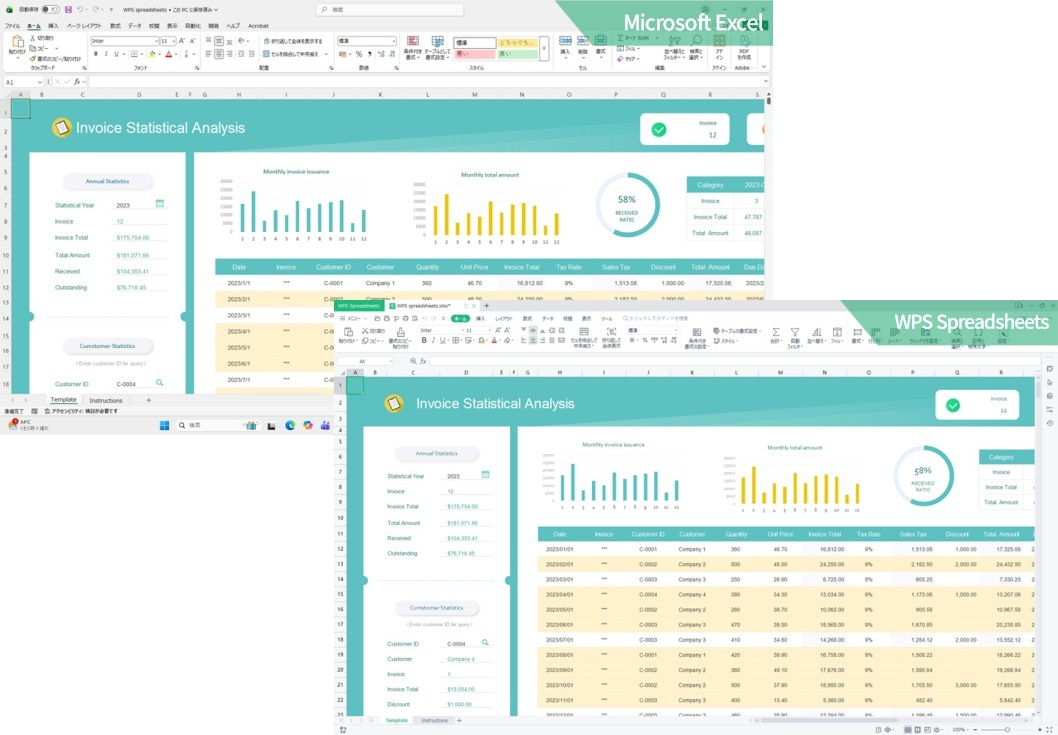Click the magnifier beside Customer ID in WPS

485,643
